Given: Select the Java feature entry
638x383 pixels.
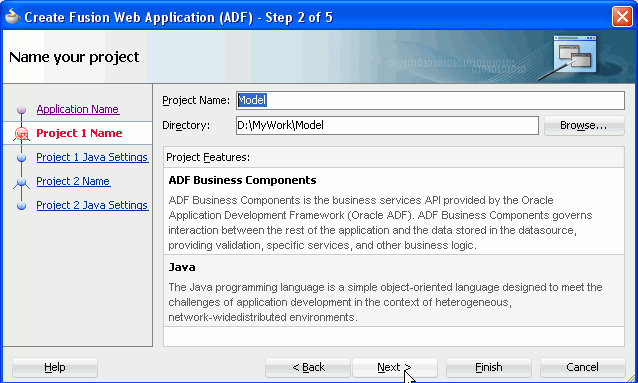Looking at the screenshot, I should click(x=394, y=291).
